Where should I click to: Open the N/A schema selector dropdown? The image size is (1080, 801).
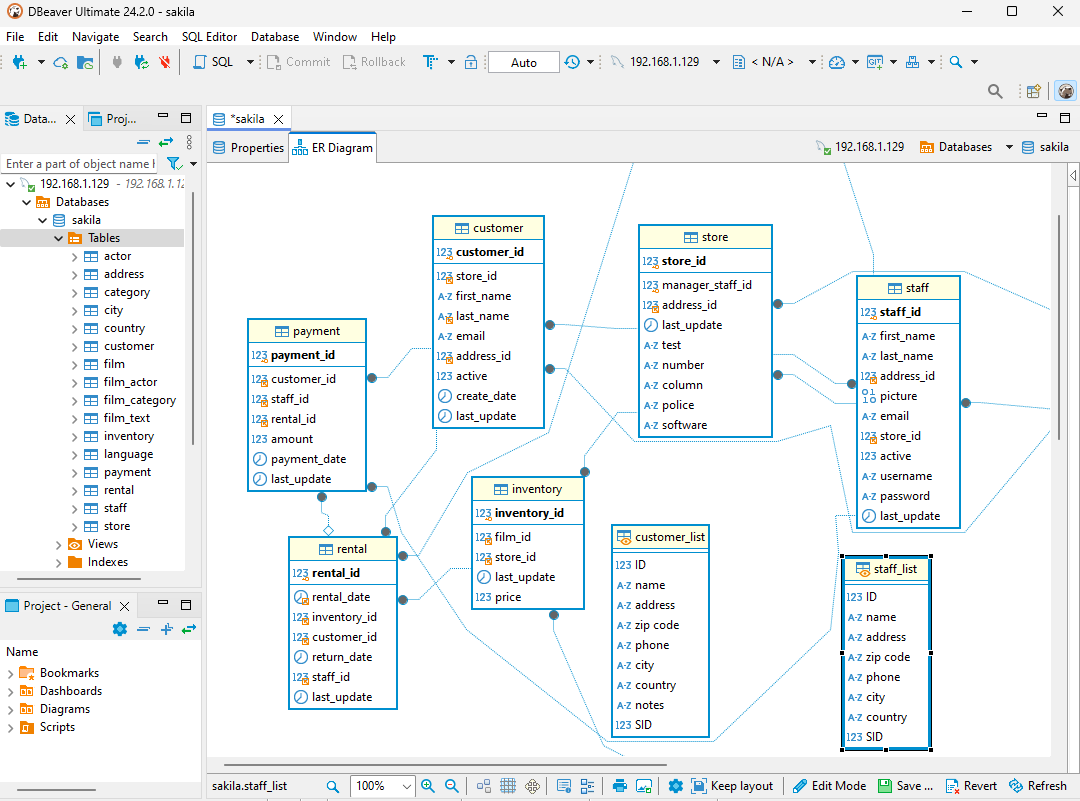[x=812, y=62]
